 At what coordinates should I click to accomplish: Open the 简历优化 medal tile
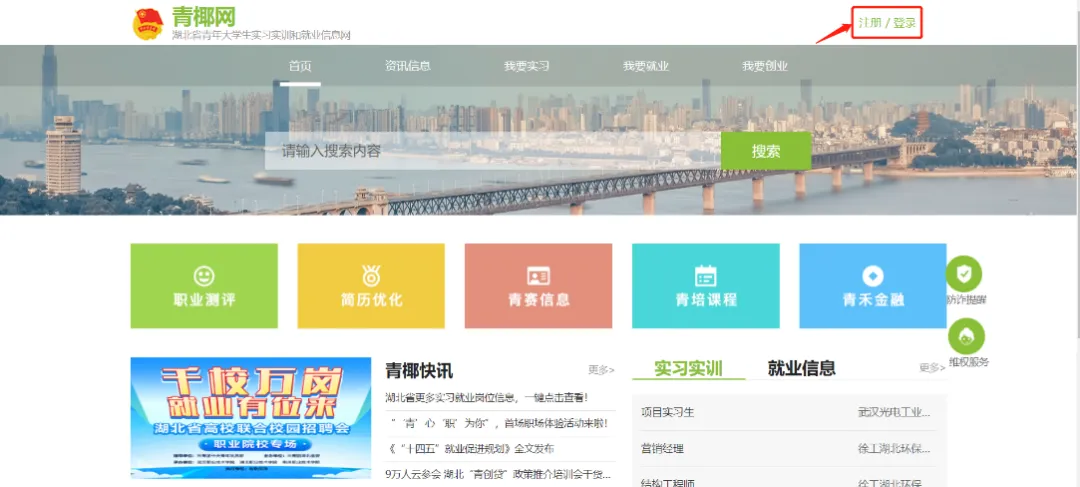[371, 286]
